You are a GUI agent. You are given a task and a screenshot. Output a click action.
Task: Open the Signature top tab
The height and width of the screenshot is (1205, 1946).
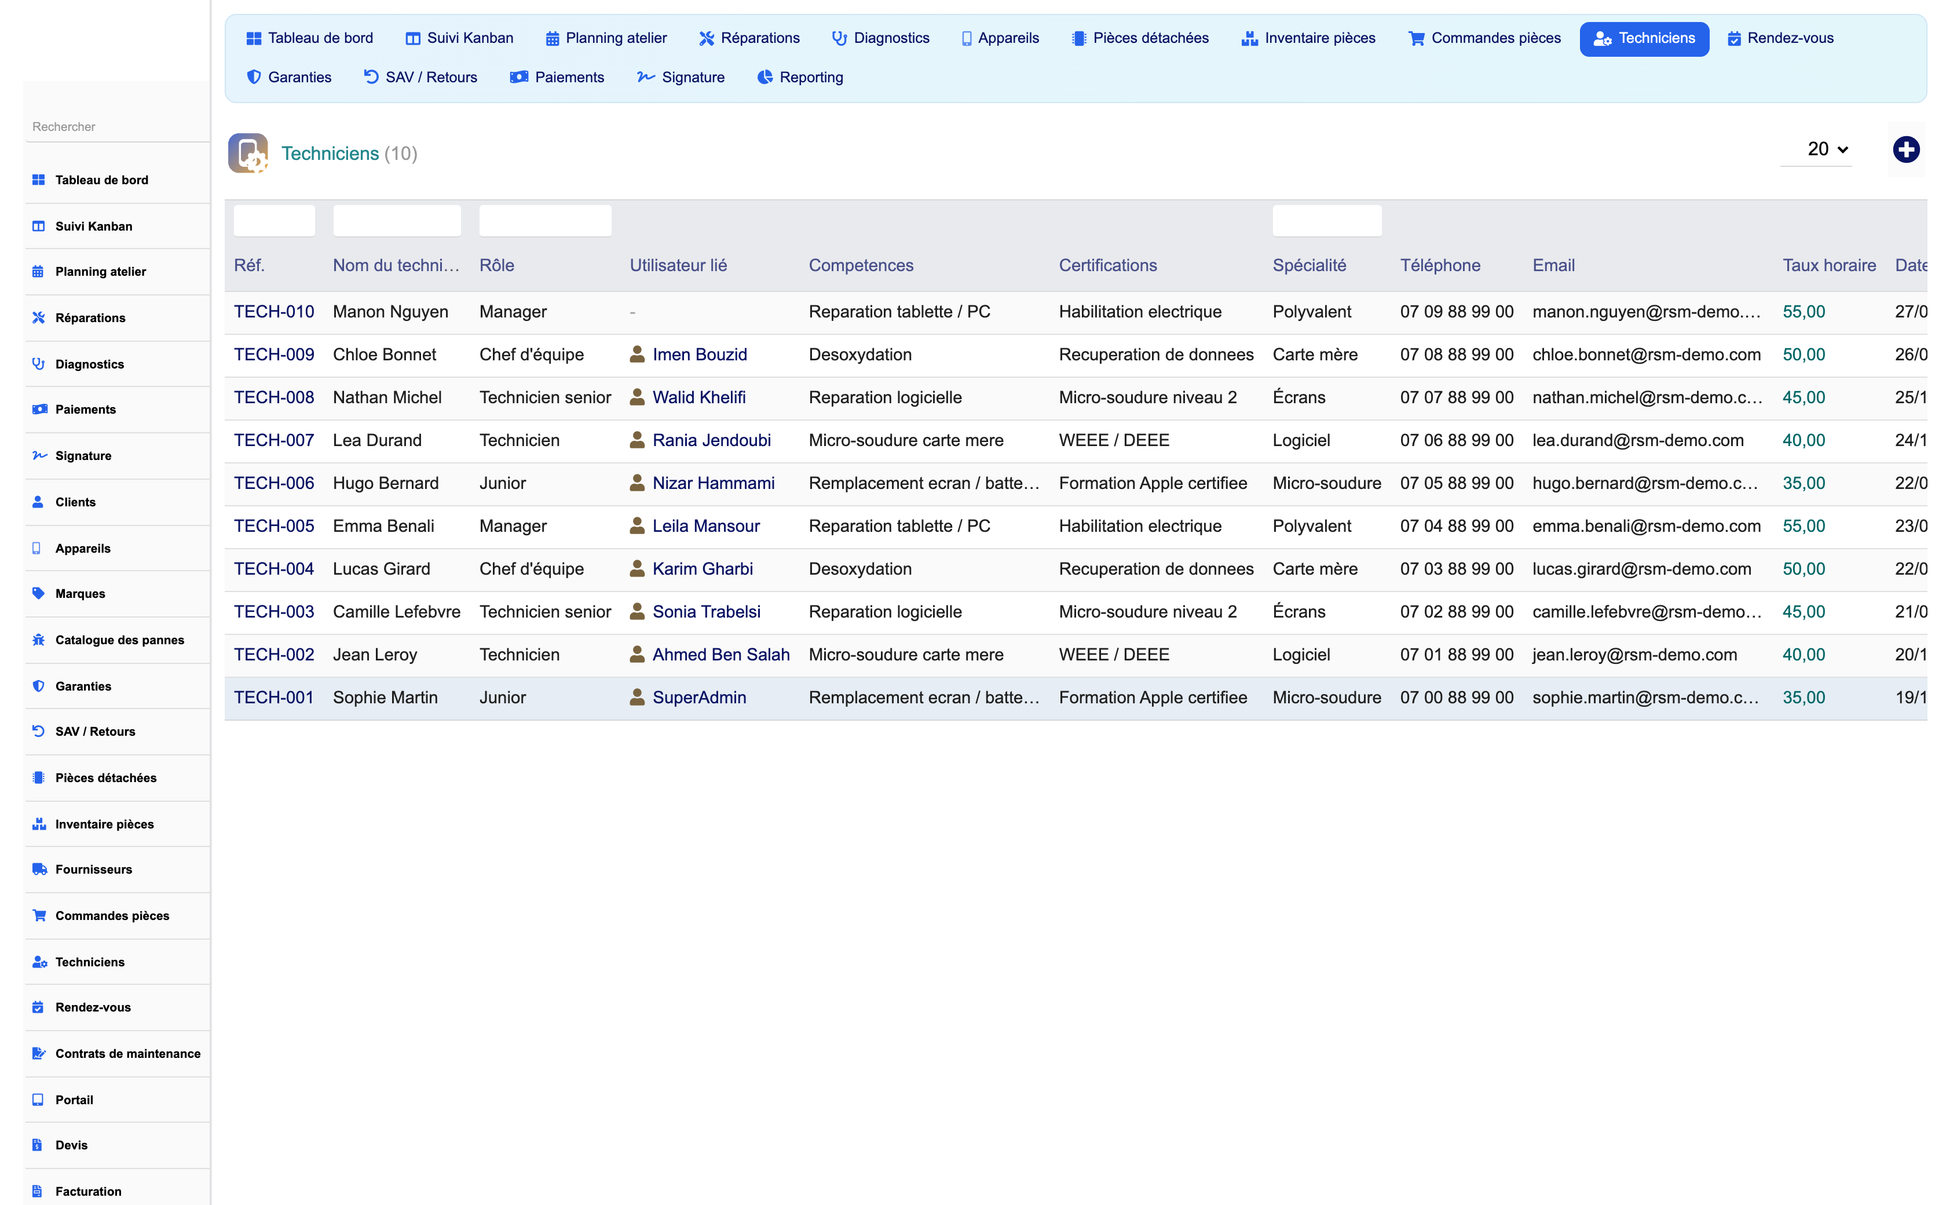pyautogui.click(x=681, y=77)
